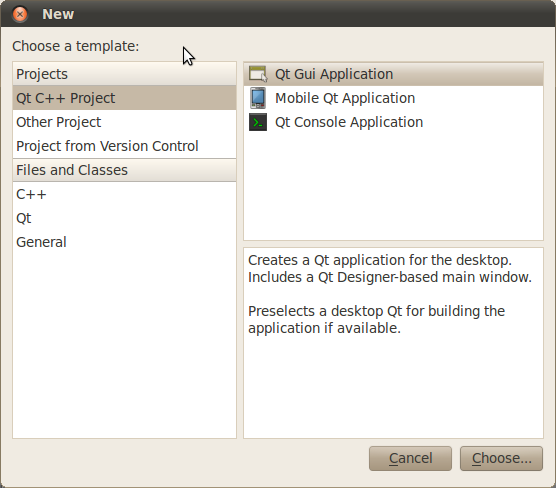Select Mobile Qt Application template
556x488 pixels.
(x=393, y=98)
